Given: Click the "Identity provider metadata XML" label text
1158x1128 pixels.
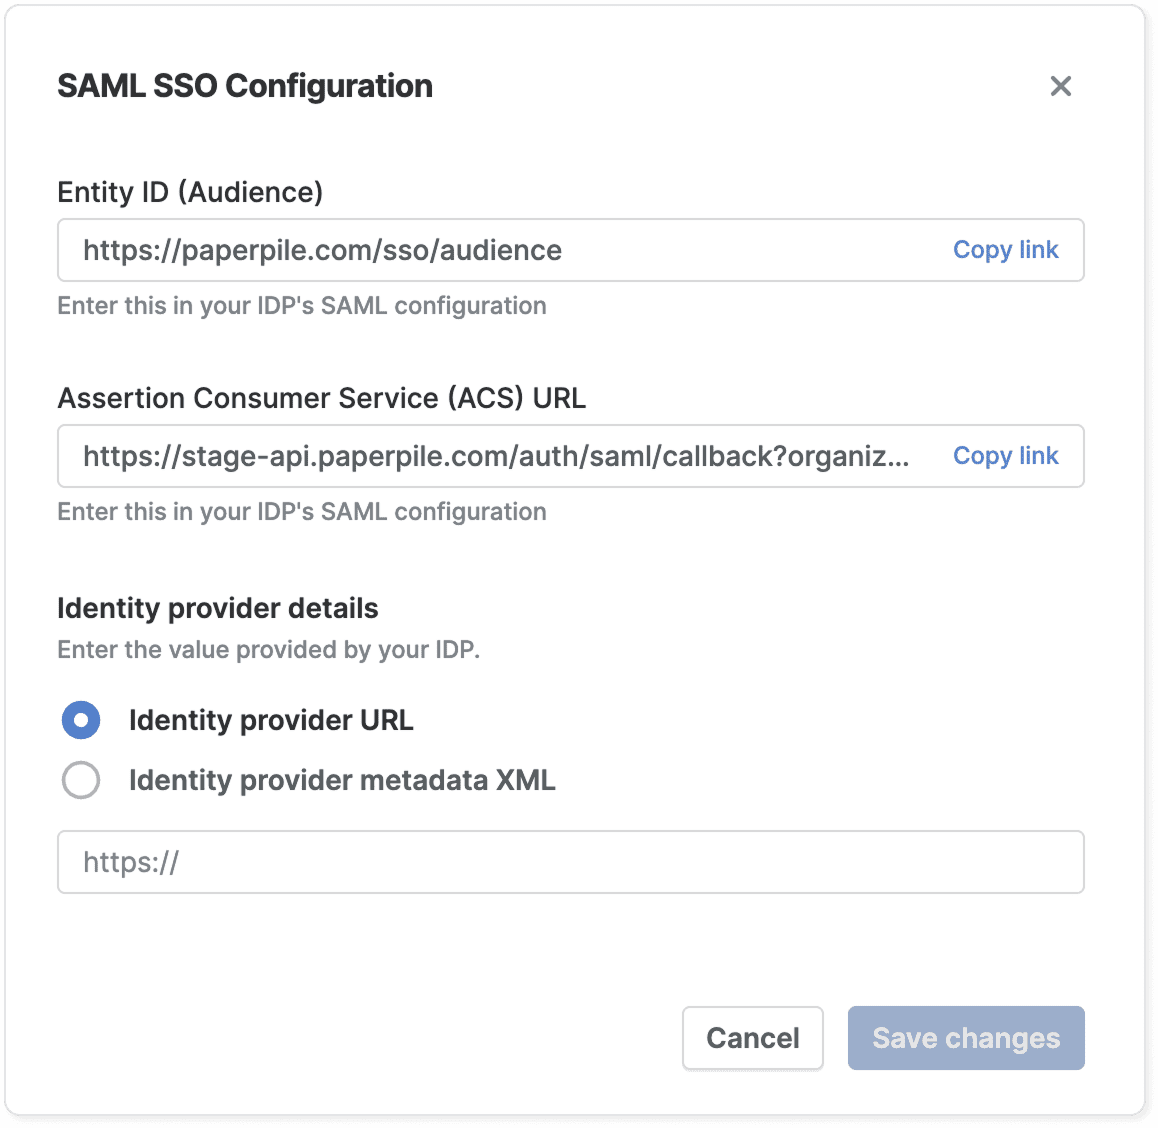Looking at the screenshot, I should pos(342,780).
